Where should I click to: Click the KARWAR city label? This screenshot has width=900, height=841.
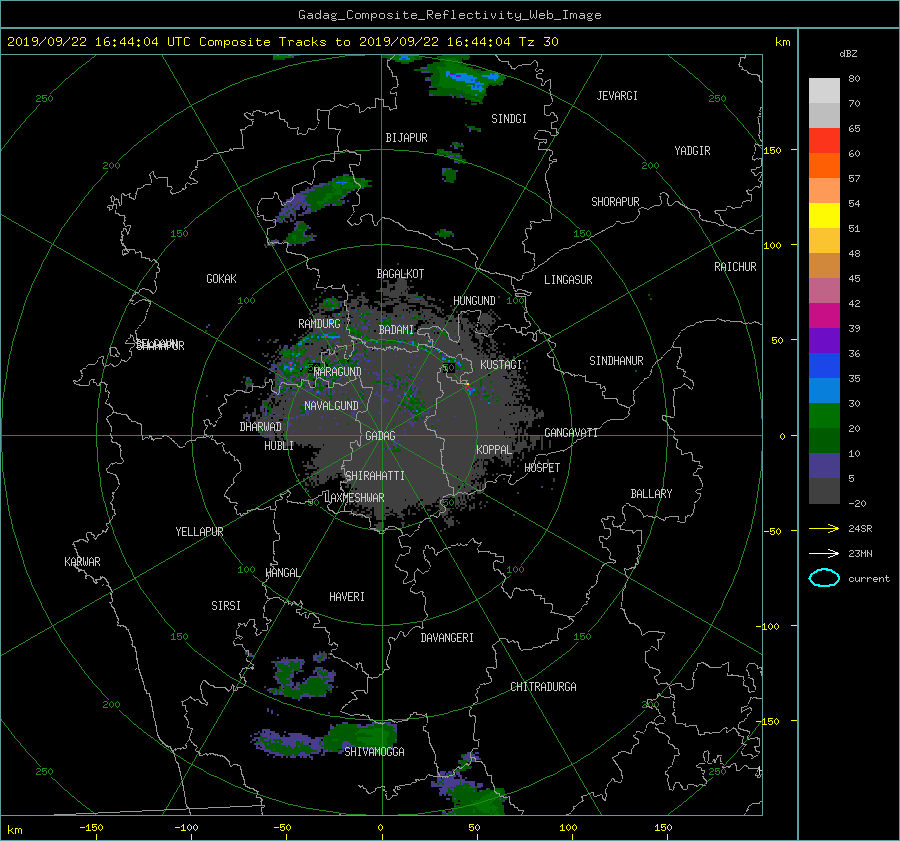point(82,562)
